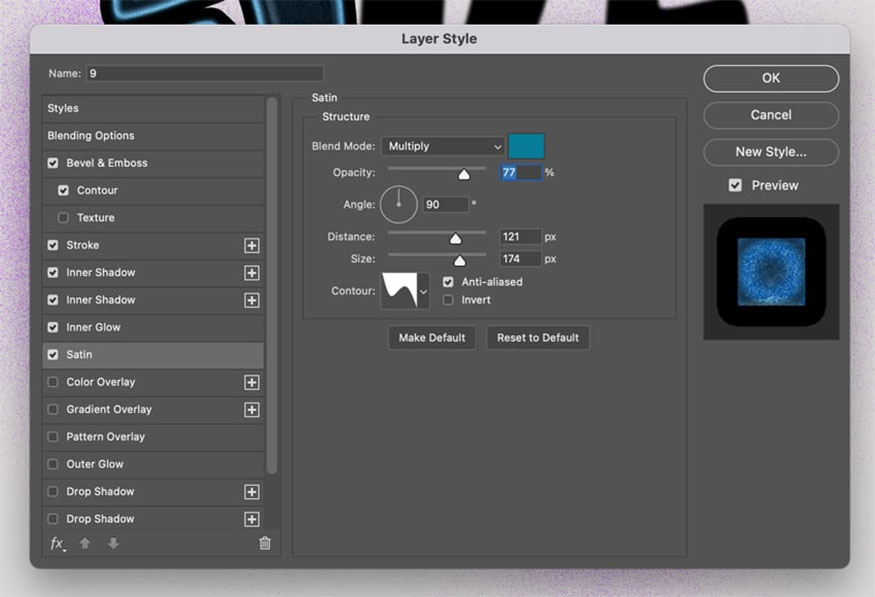Enable the Texture checkbox
Screen dimensions: 875x597
63,218
